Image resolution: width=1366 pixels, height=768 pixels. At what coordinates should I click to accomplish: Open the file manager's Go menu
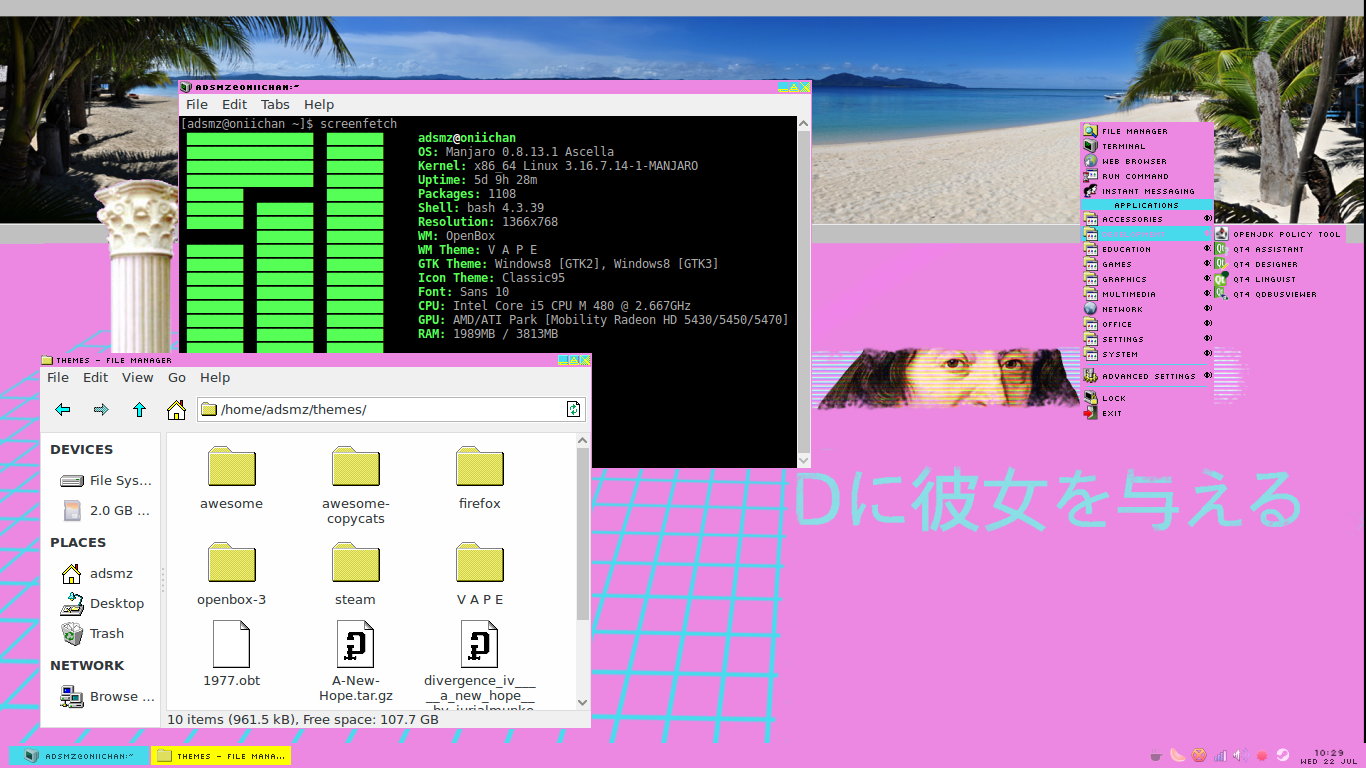point(177,377)
